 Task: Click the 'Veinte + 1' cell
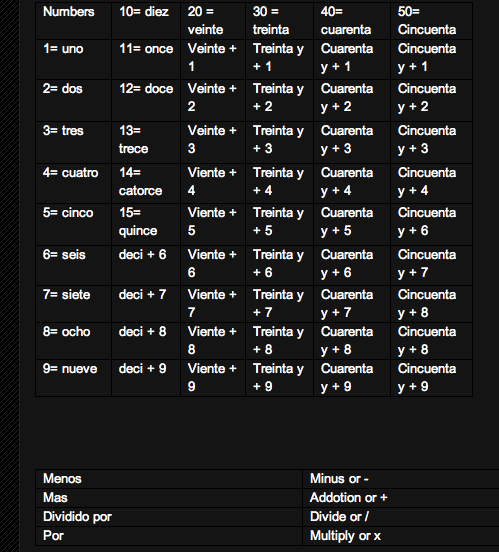(x=213, y=59)
